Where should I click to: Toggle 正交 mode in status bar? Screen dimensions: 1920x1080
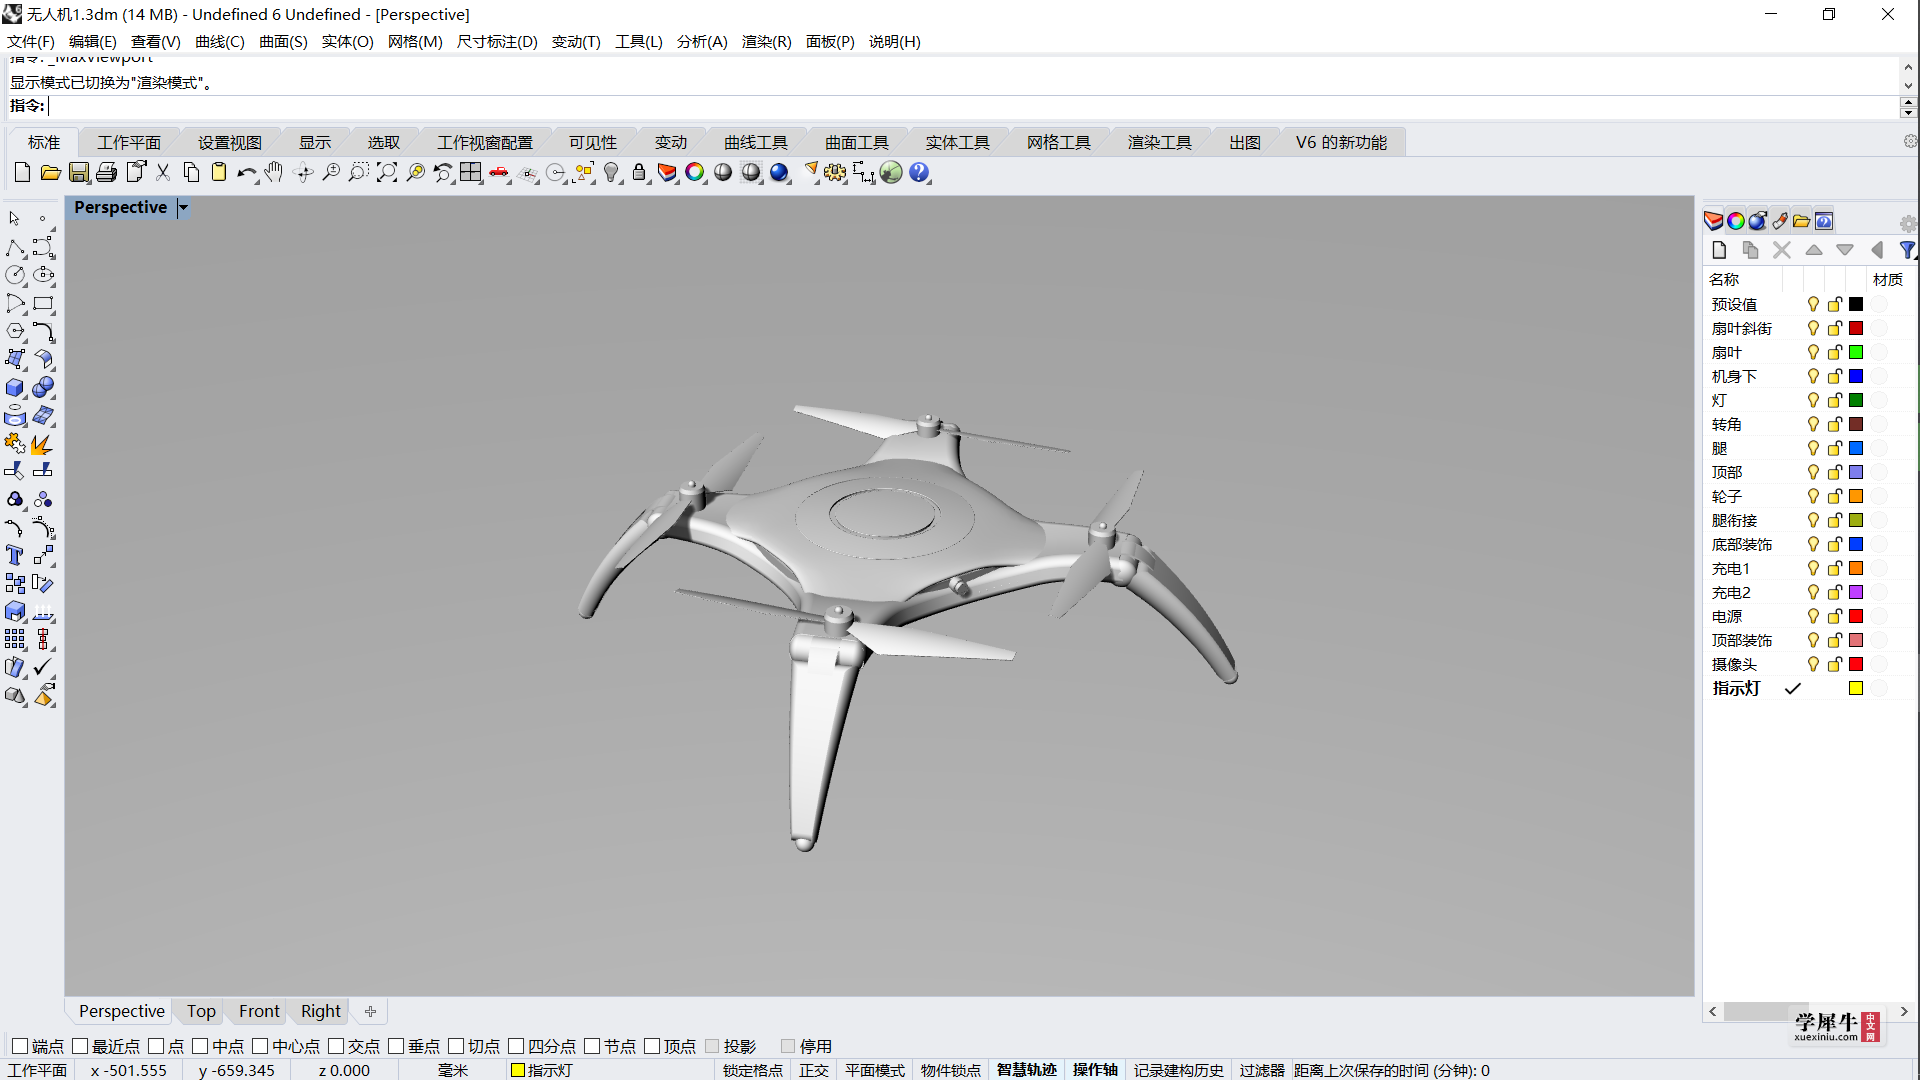point(814,1070)
